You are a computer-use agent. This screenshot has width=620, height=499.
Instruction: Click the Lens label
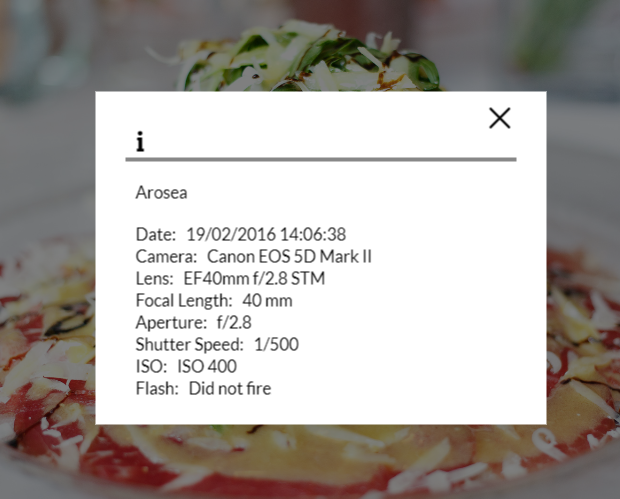[x=155, y=278]
